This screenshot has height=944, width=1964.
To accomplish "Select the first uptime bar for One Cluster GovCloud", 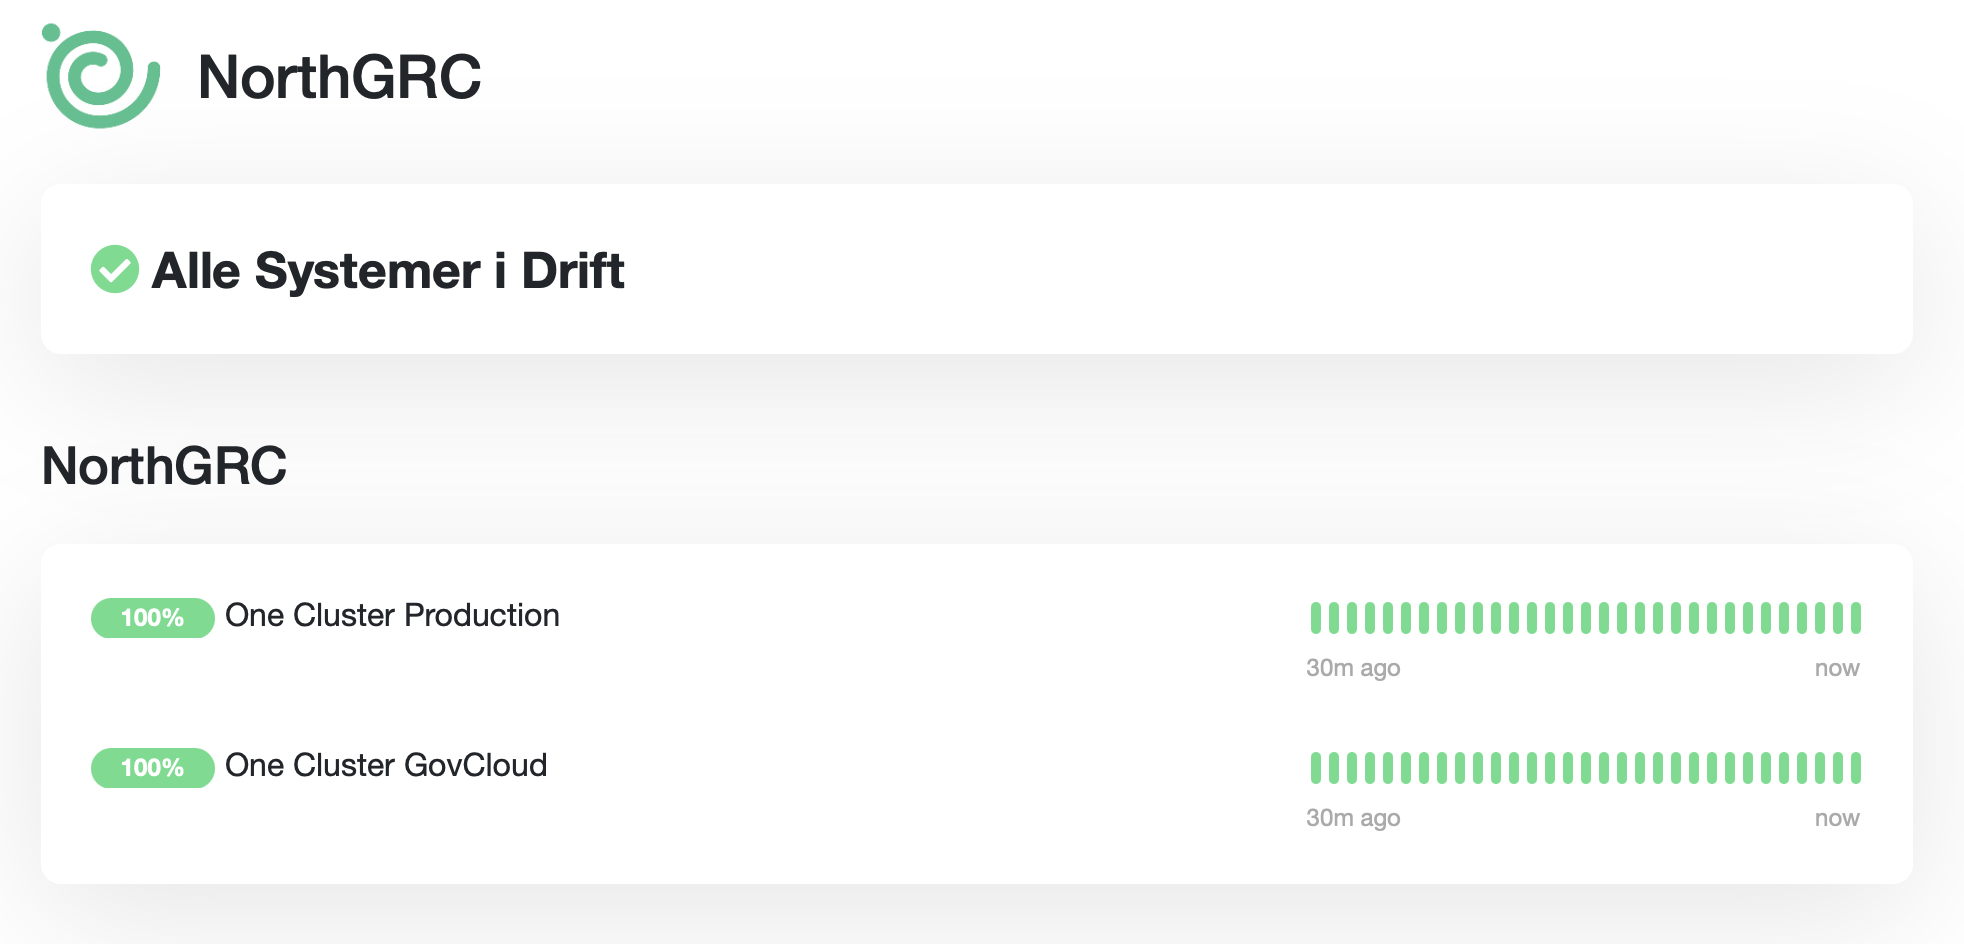I will click(1316, 768).
